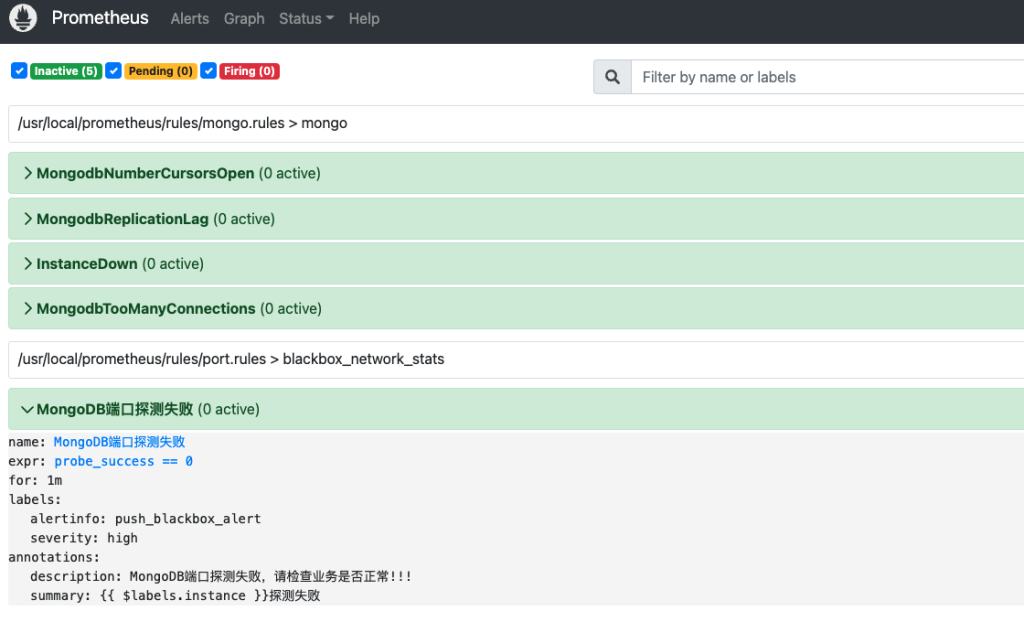The width and height of the screenshot is (1024, 622).
Task: Click the description annotation line
Action: [x=221, y=576]
